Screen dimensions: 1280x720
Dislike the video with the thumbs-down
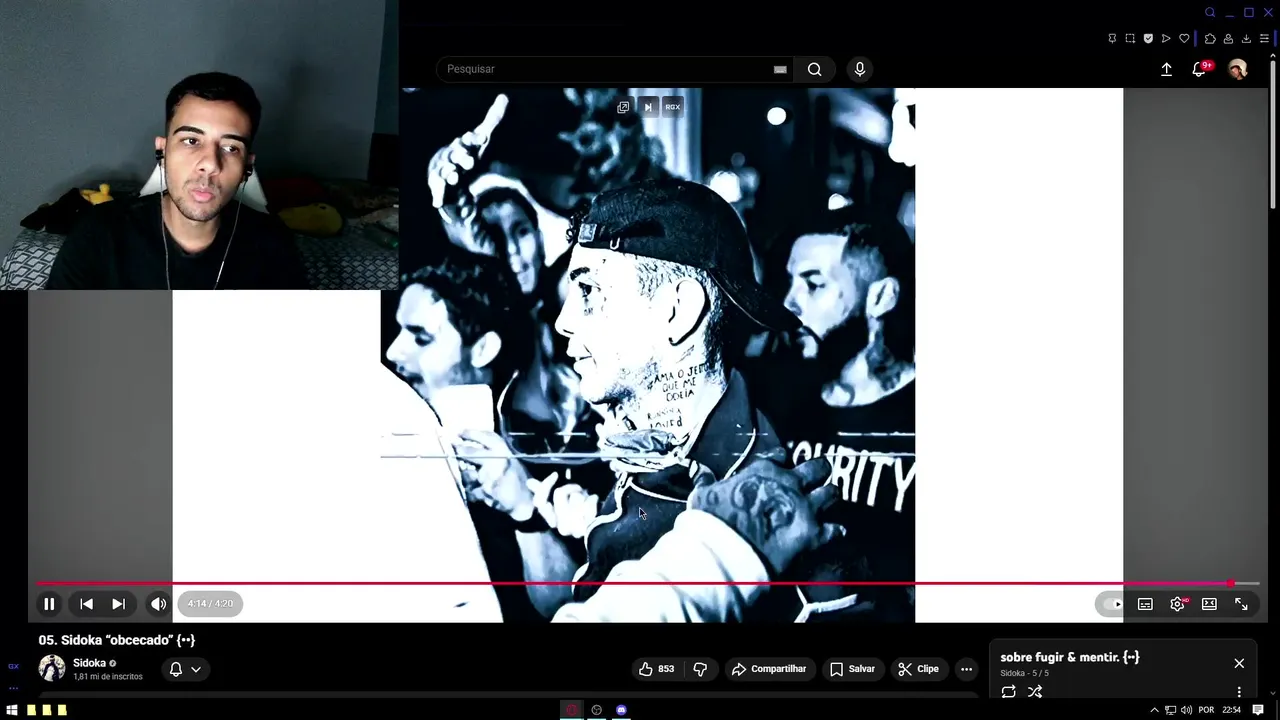[x=700, y=669]
